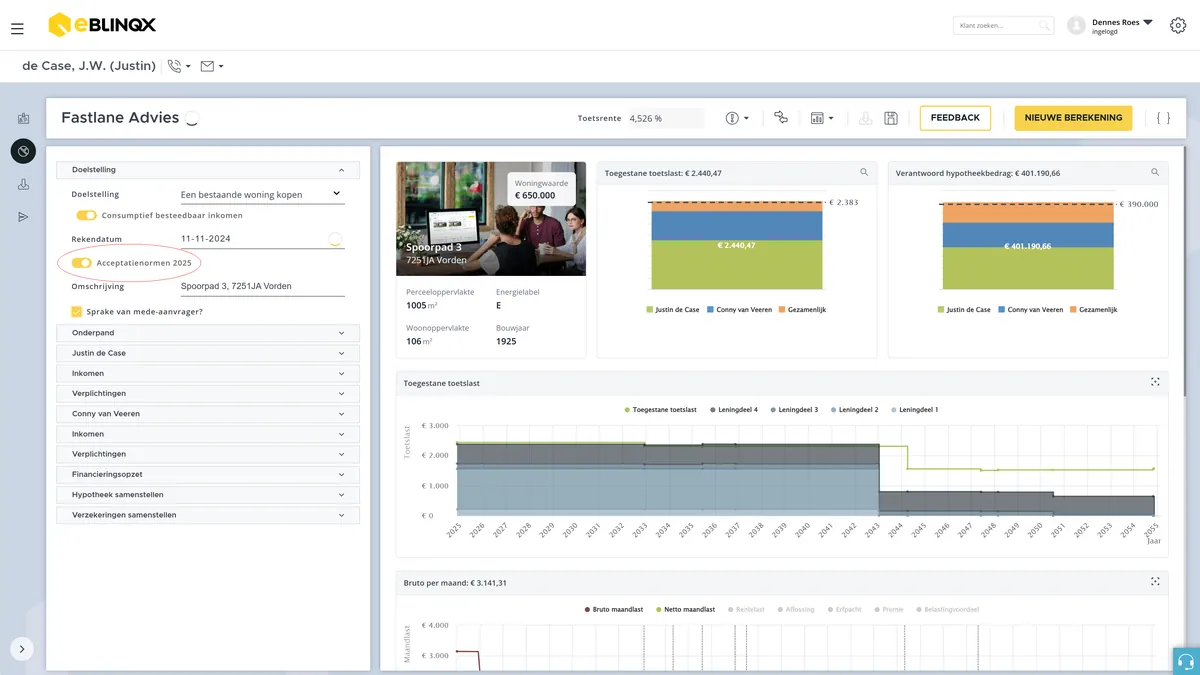Toggle Consumptief besteedbaar inkomen switch
Image resolution: width=1200 pixels, height=675 pixels.
click(86, 215)
